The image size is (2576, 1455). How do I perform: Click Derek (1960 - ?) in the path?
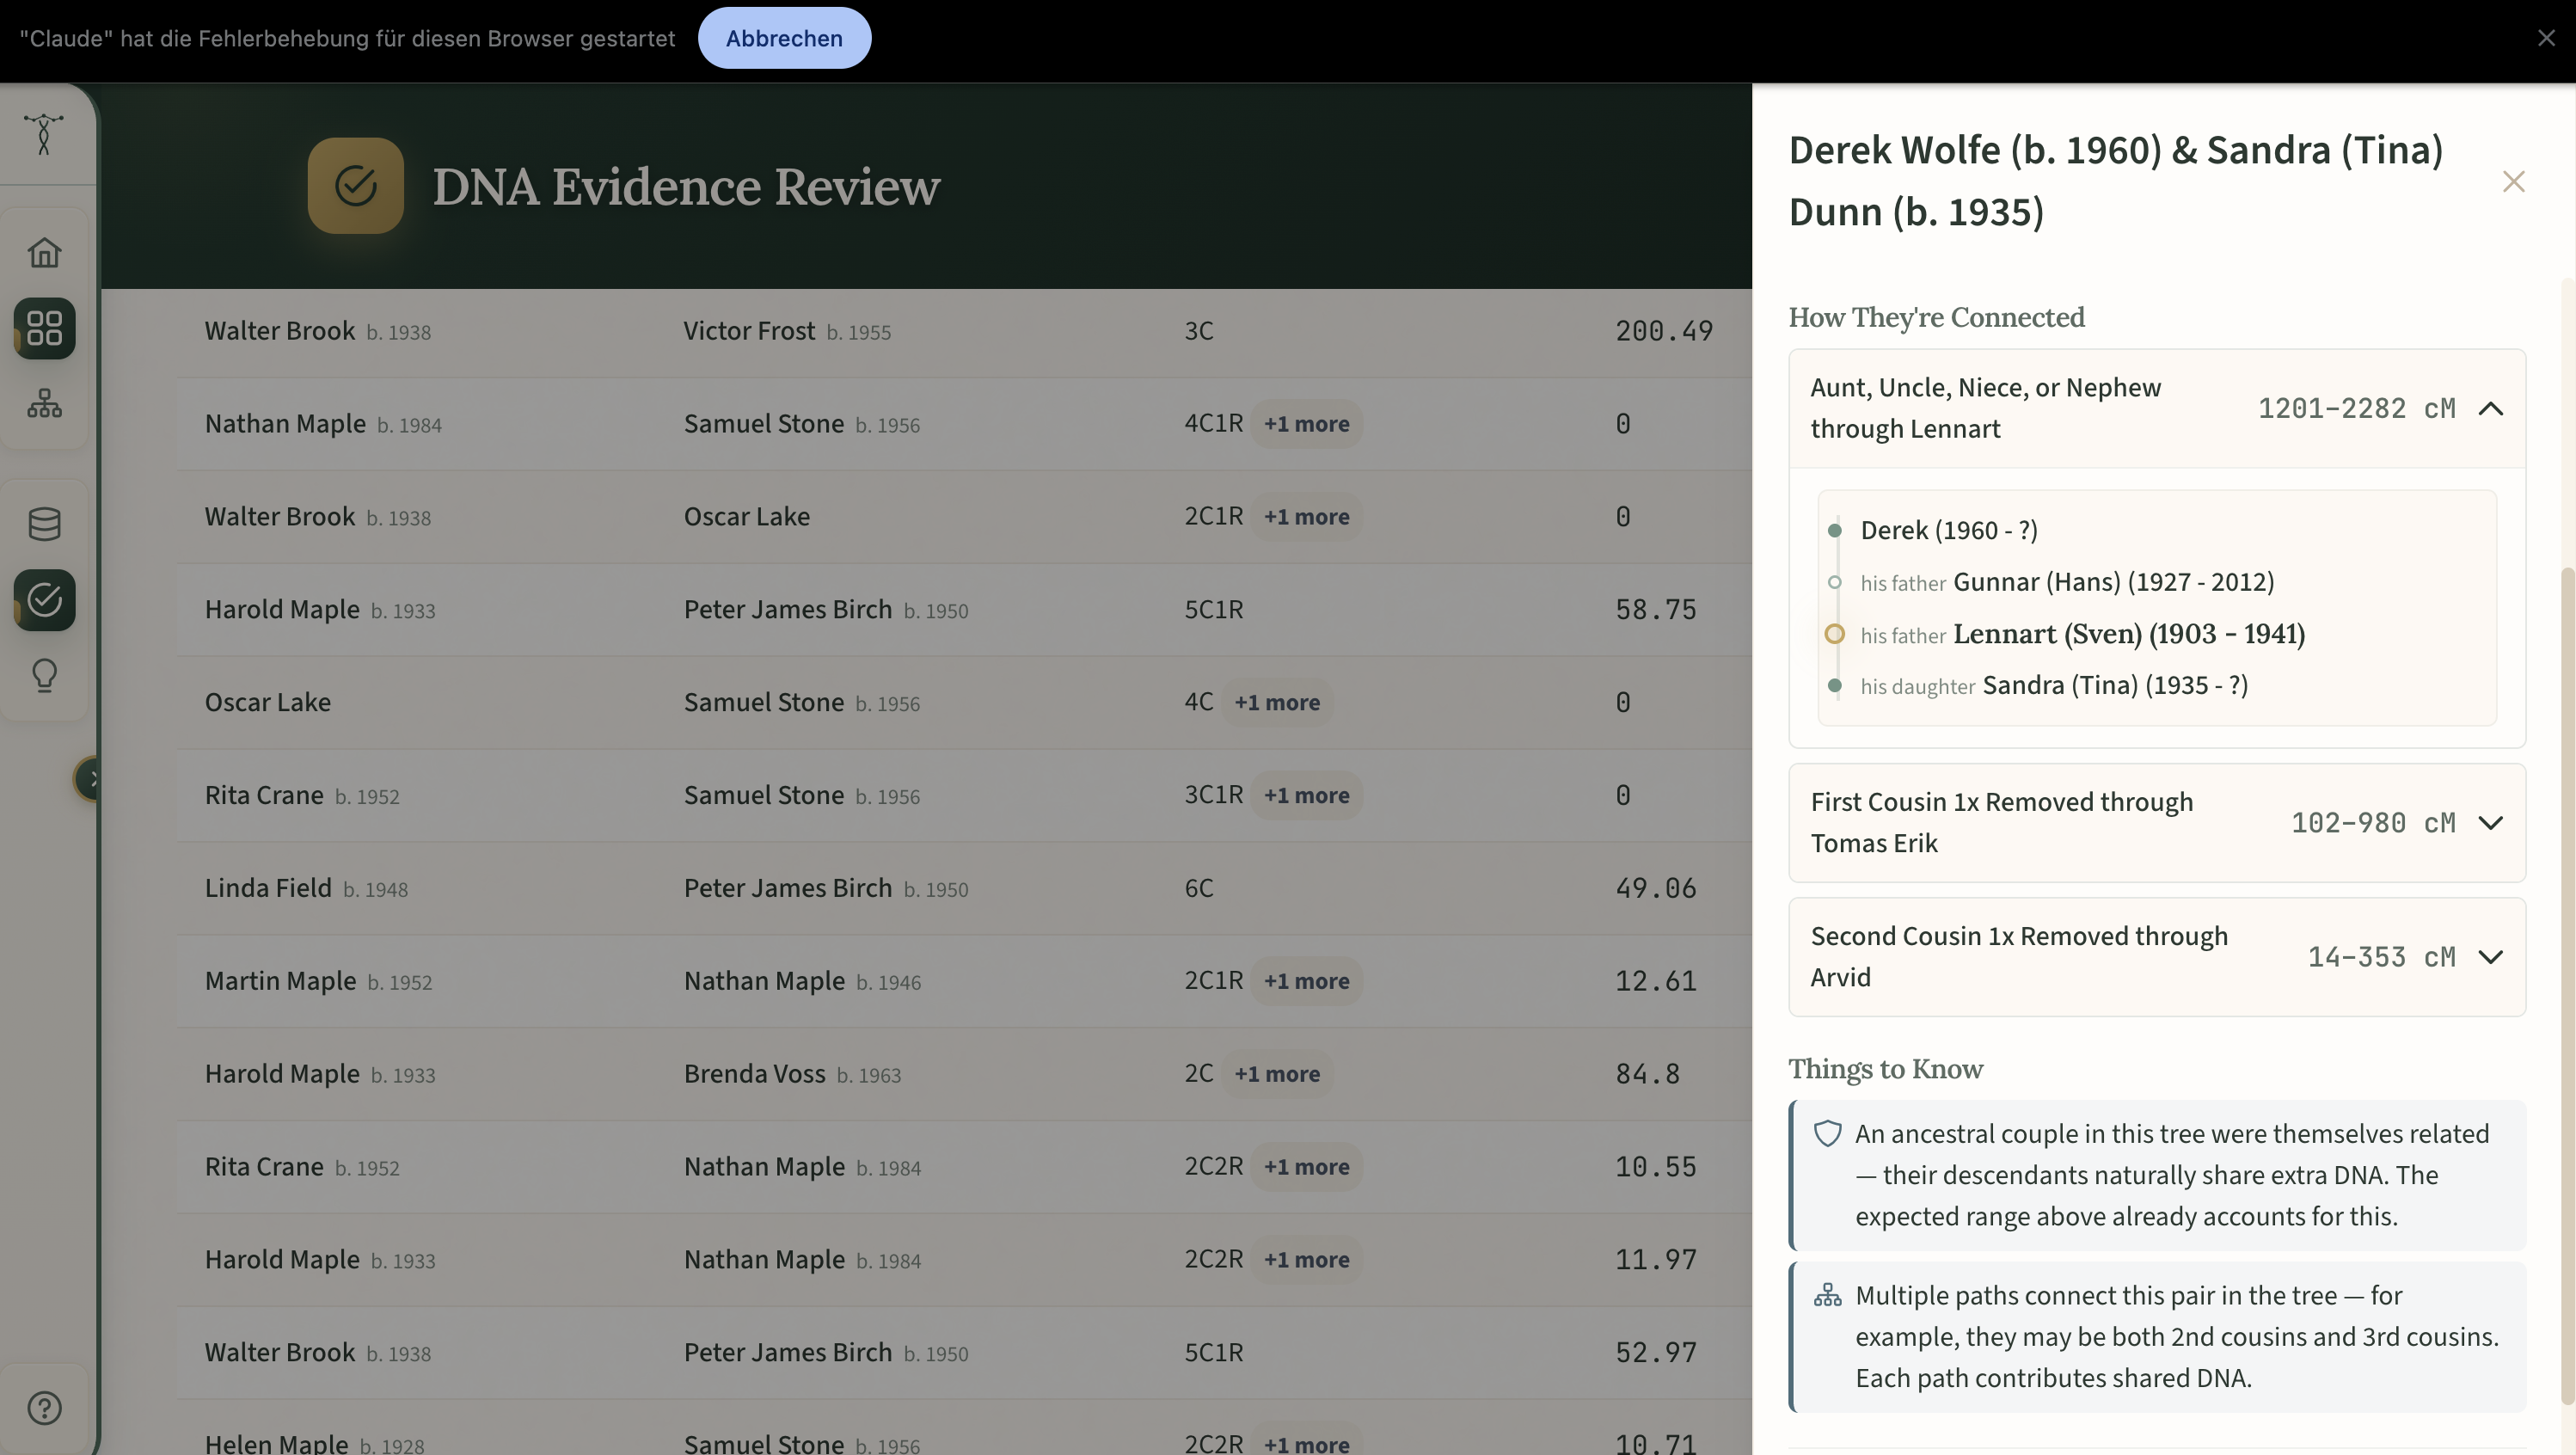pyautogui.click(x=1948, y=530)
